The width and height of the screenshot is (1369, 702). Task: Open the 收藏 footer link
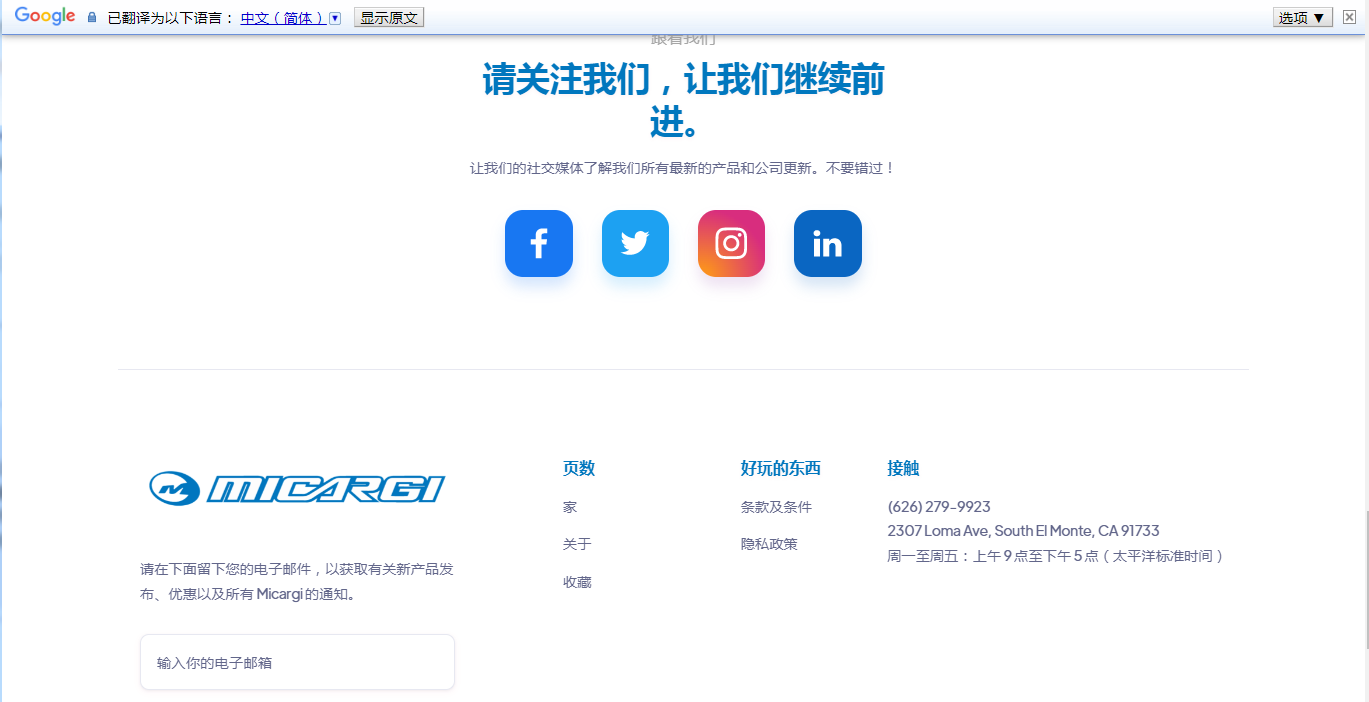click(x=577, y=582)
